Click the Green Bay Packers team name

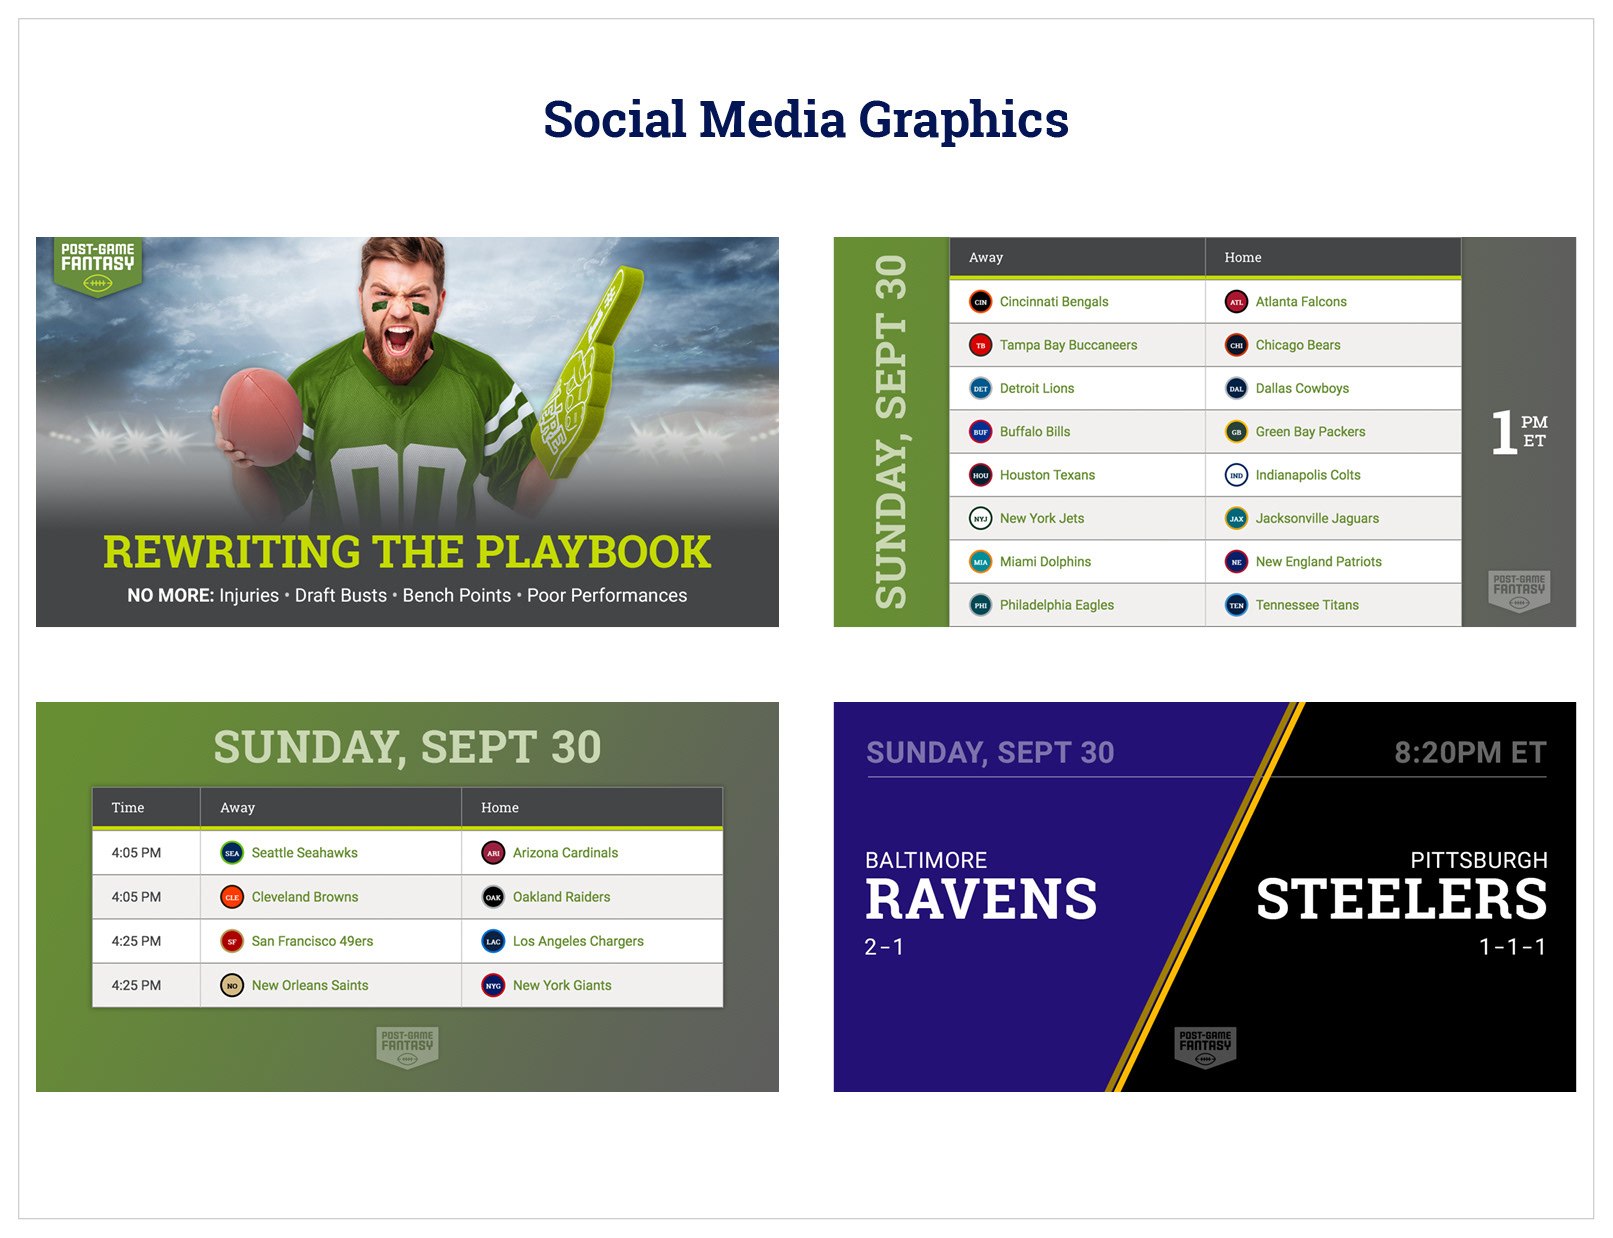coord(1310,432)
